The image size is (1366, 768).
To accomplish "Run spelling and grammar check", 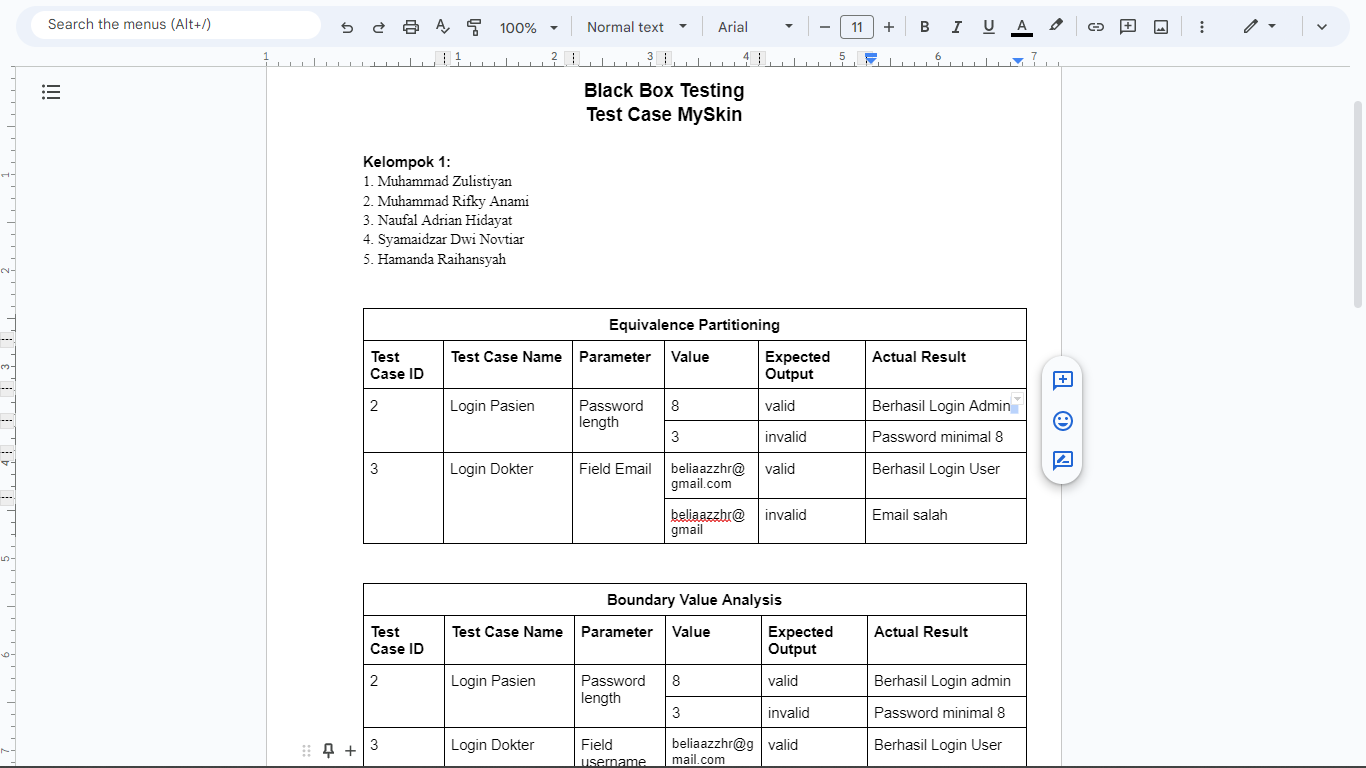I will [x=443, y=27].
